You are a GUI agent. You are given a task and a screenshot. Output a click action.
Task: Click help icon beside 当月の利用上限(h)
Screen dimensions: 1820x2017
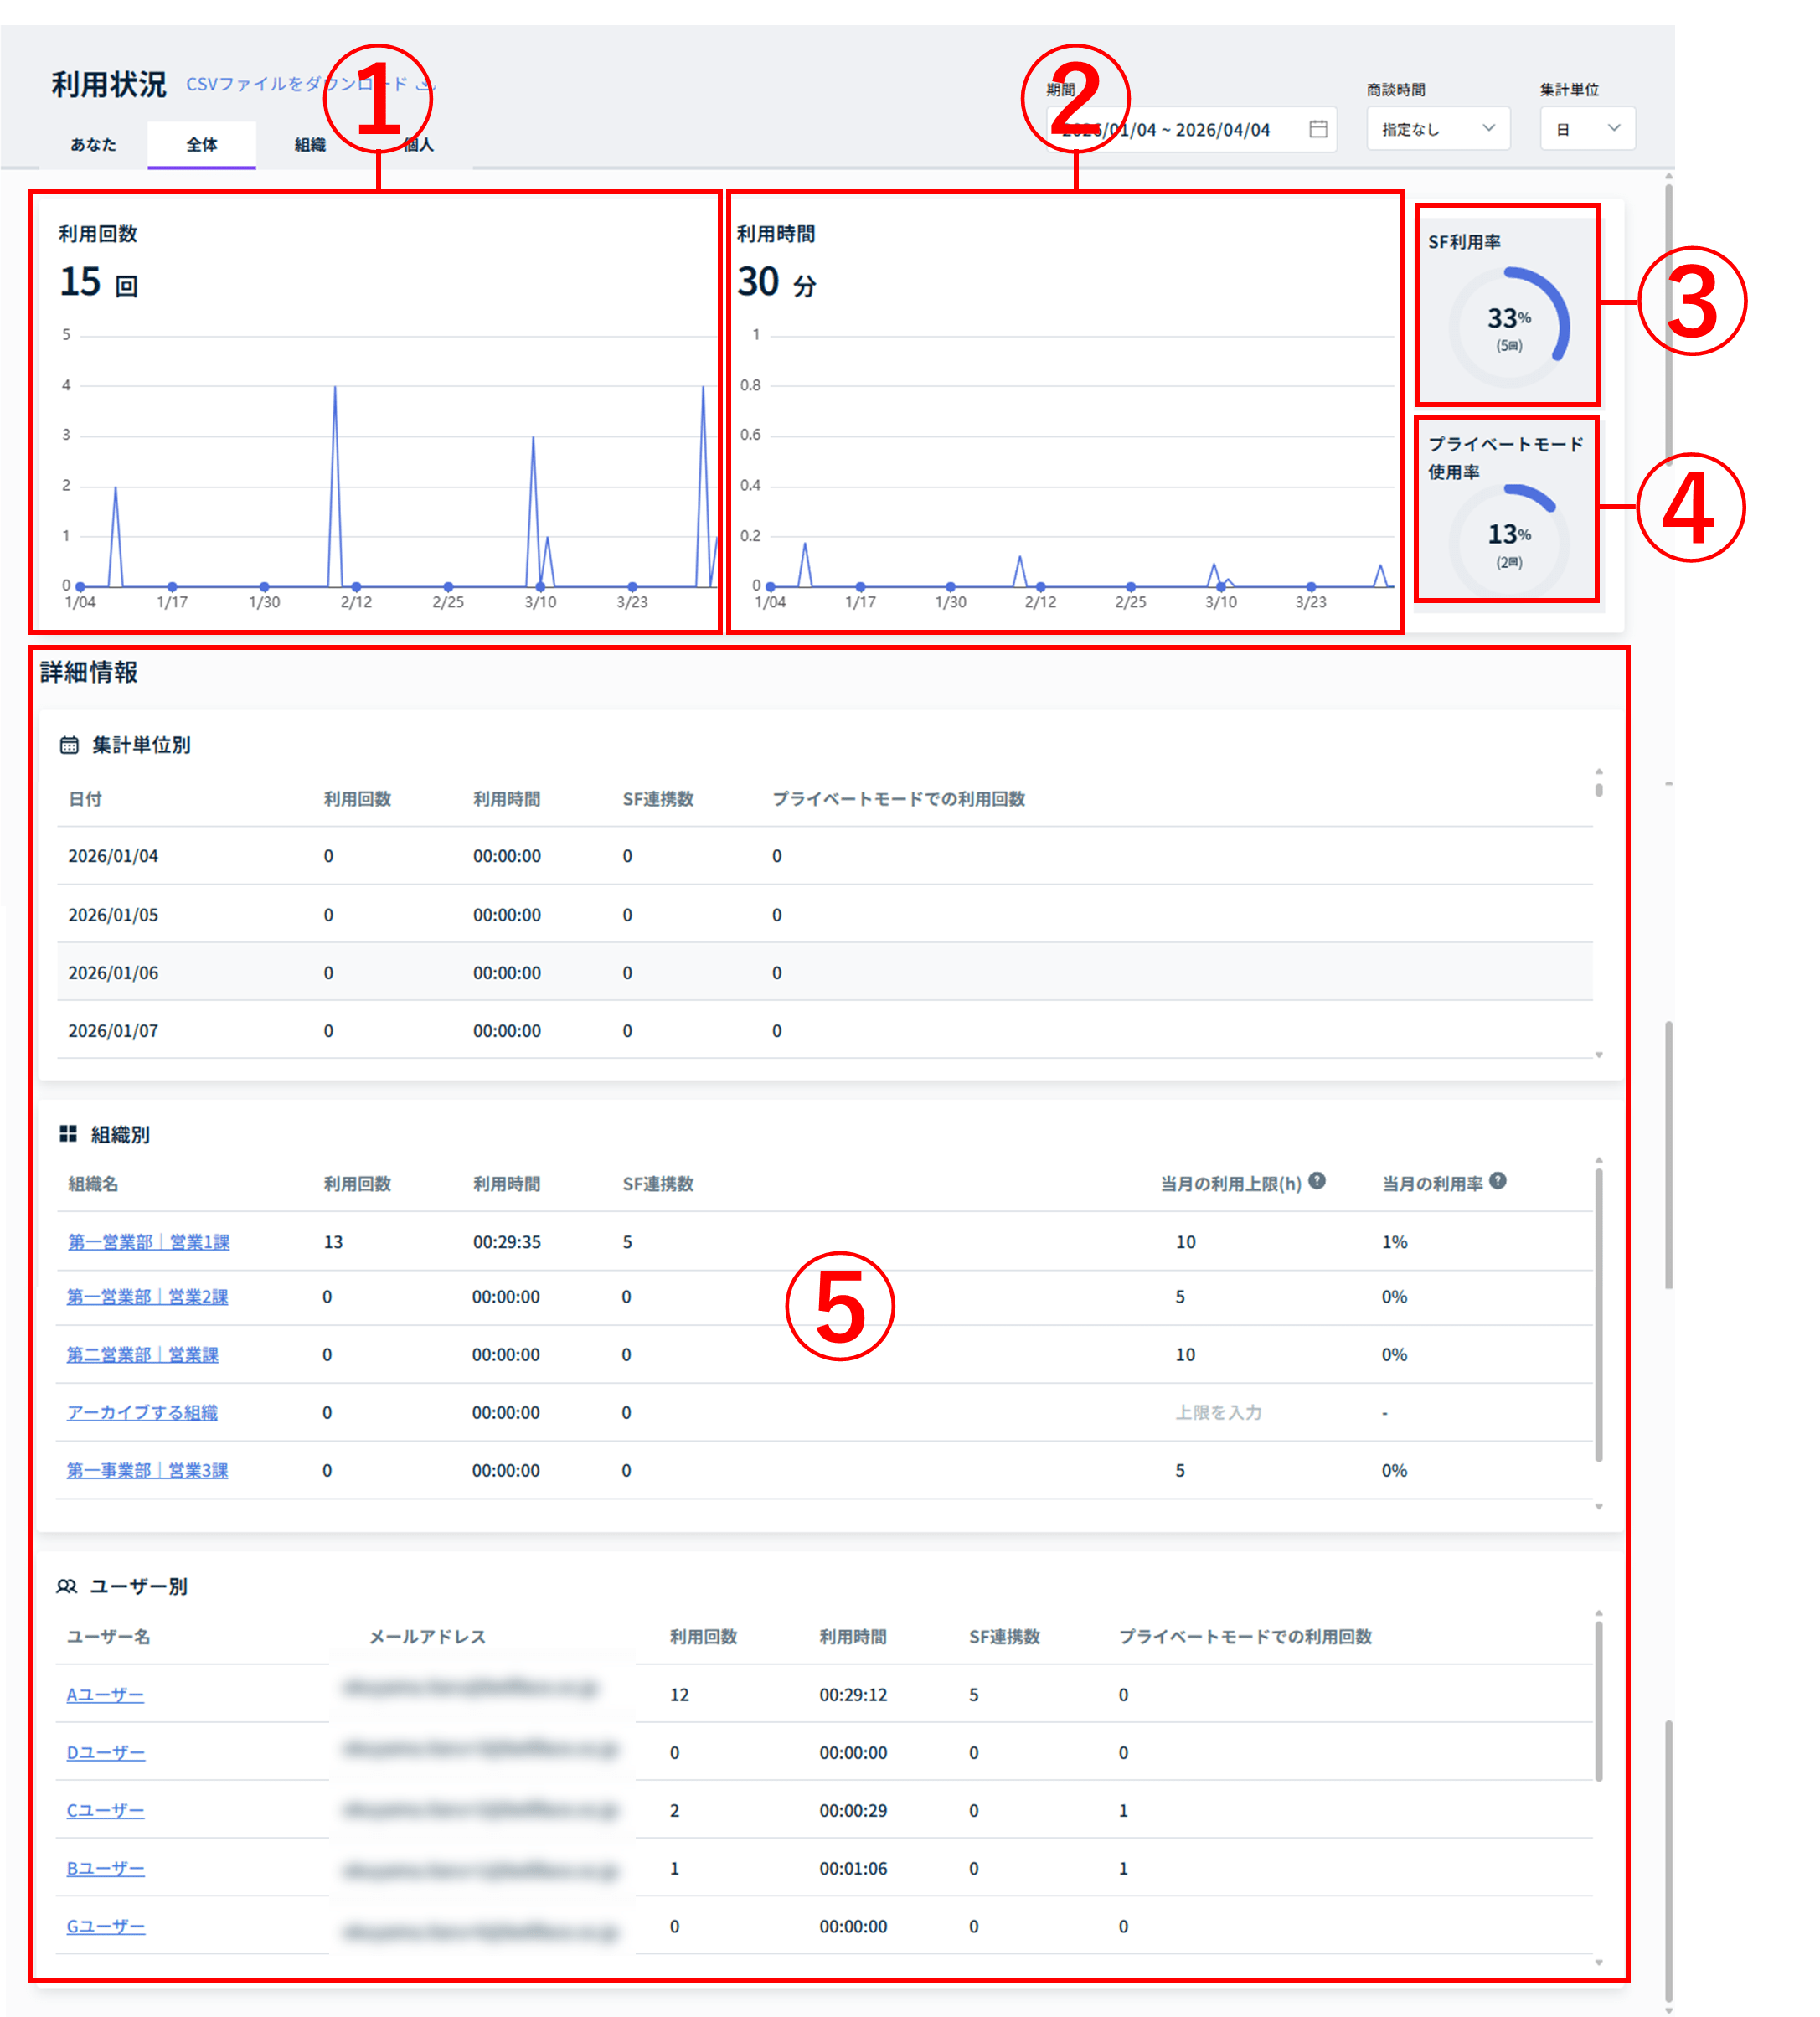pos(1317,1181)
